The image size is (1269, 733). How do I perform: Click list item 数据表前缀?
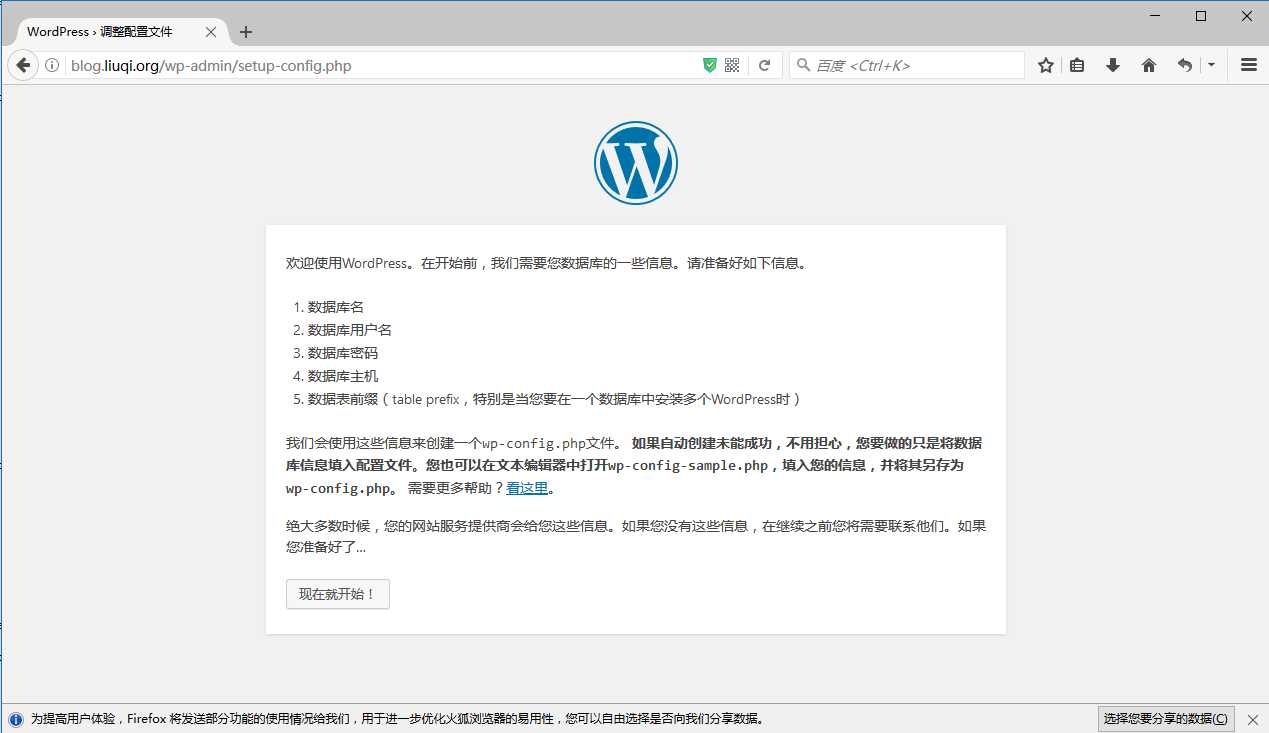click(555, 399)
